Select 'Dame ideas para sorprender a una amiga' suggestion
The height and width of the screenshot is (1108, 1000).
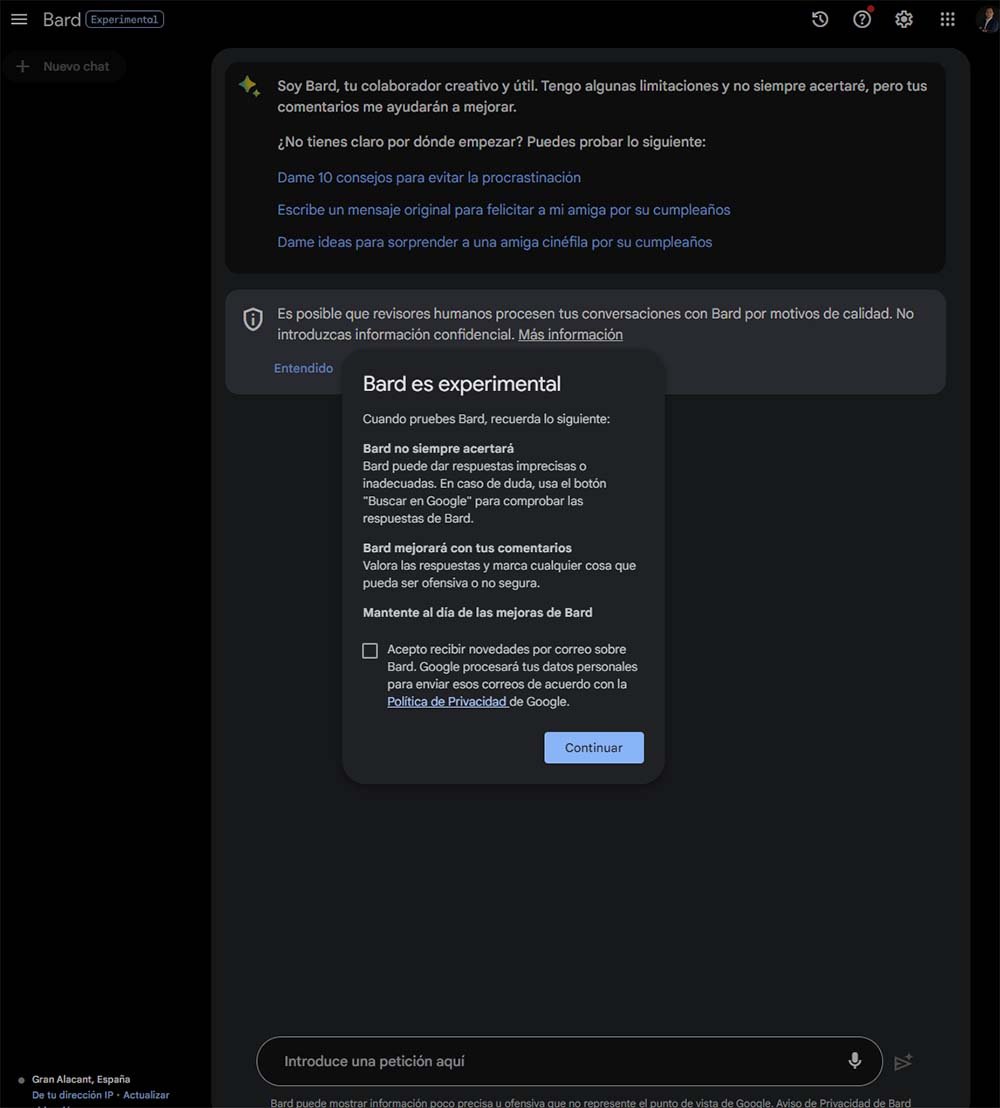tap(495, 242)
